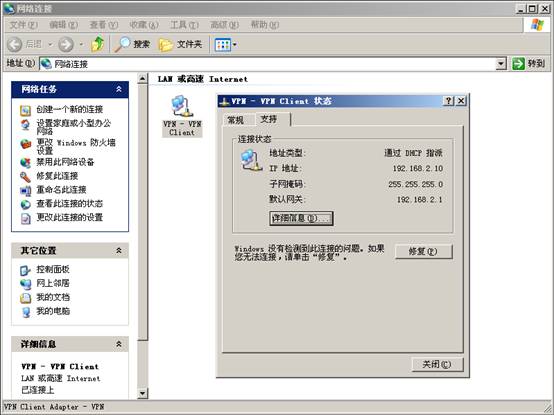554x415 pixels.
Task: Click the Back navigation arrow icon
Action: 14,45
